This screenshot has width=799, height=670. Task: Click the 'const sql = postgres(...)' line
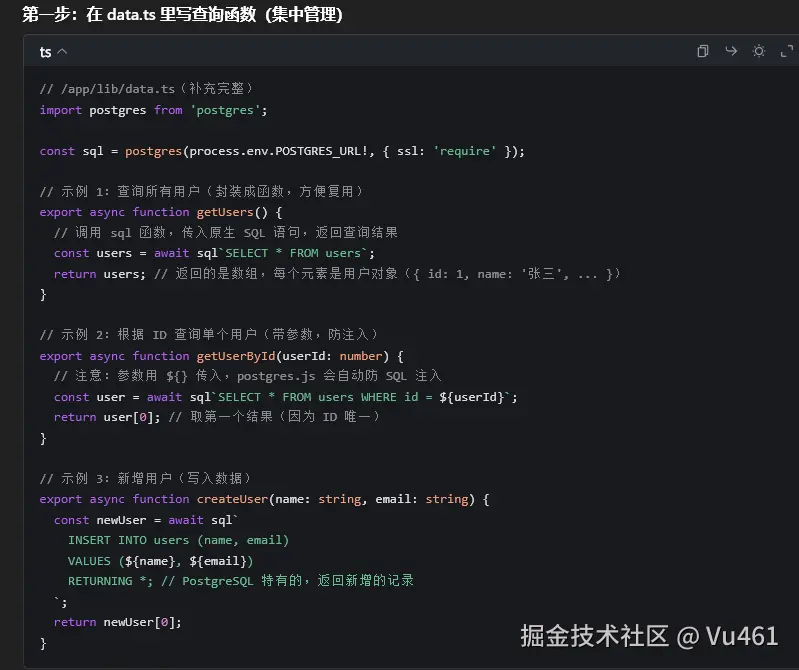(x=282, y=151)
